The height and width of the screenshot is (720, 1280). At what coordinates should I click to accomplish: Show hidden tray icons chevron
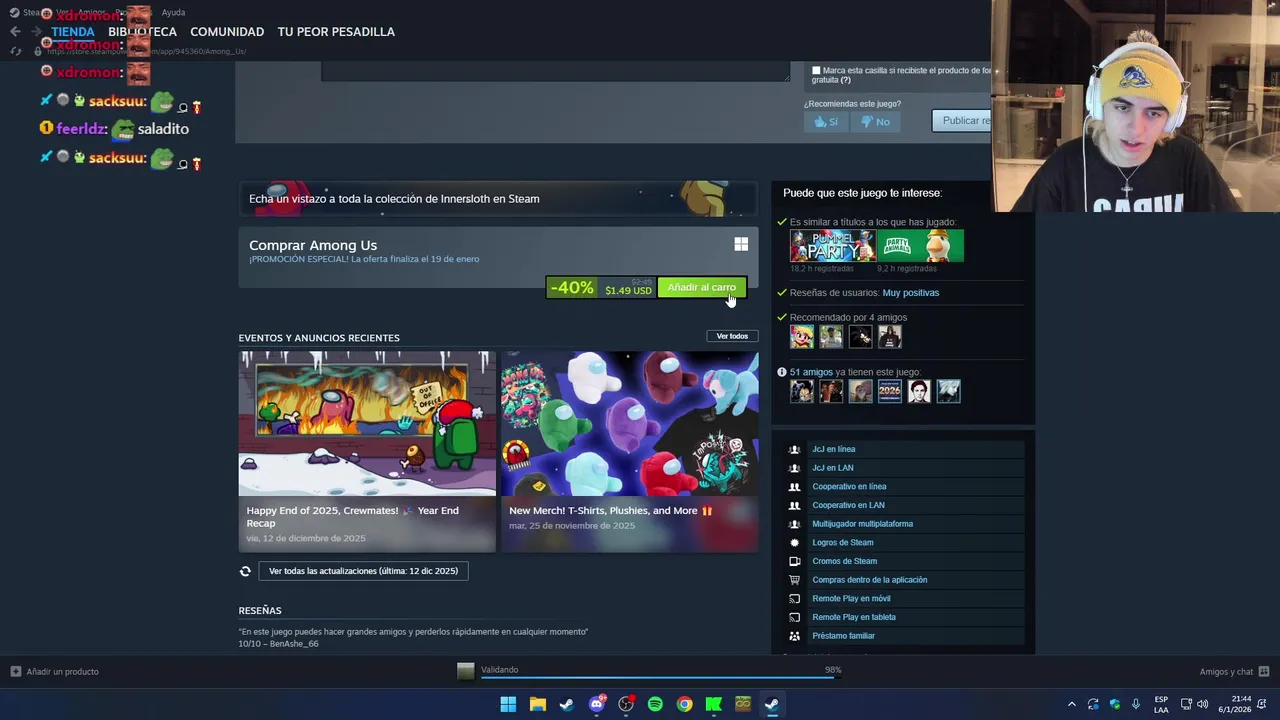(x=1072, y=705)
